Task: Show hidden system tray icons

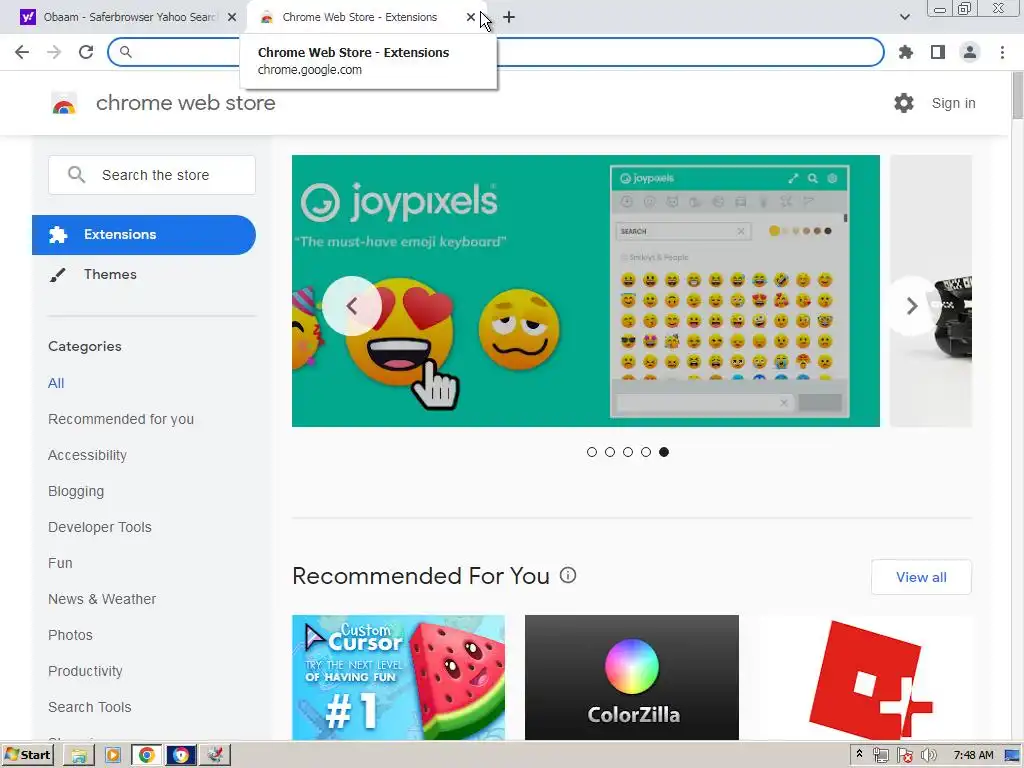Action: (x=859, y=754)
